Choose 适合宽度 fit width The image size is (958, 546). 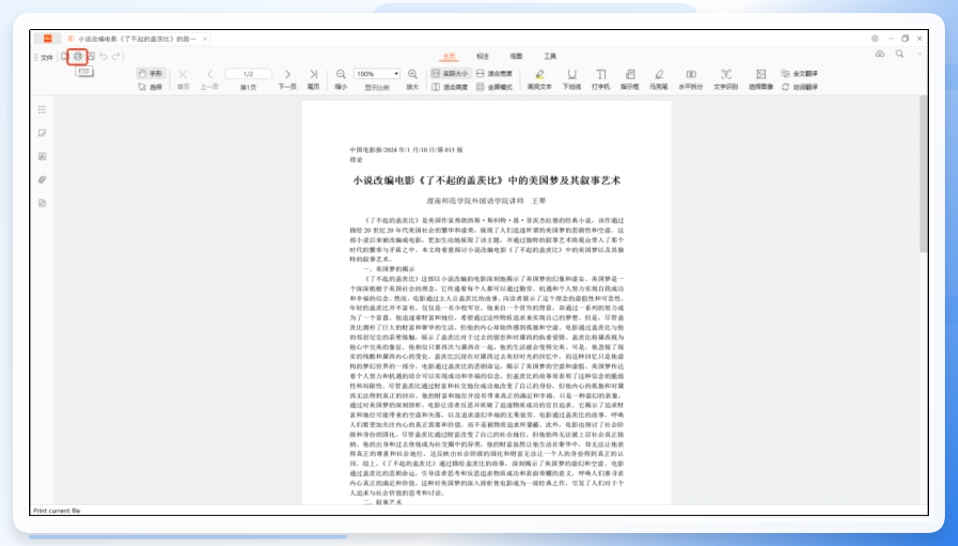(494, 73)
